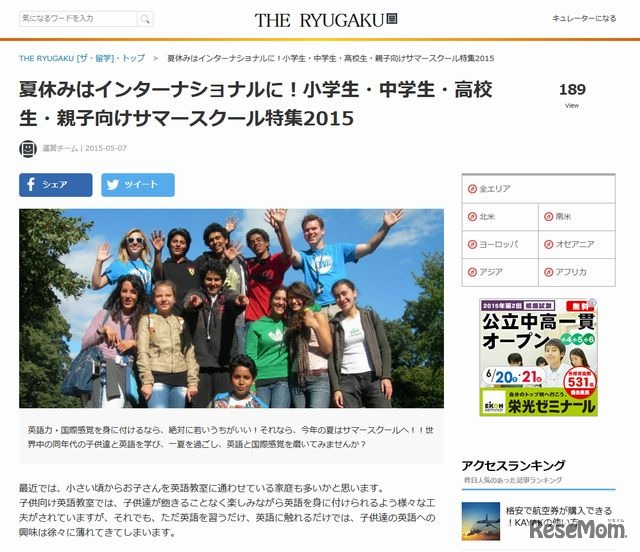Click the Facebook f icon
Image resolution: width=640 pixels, height=552 pixels.
pos(31,185)
